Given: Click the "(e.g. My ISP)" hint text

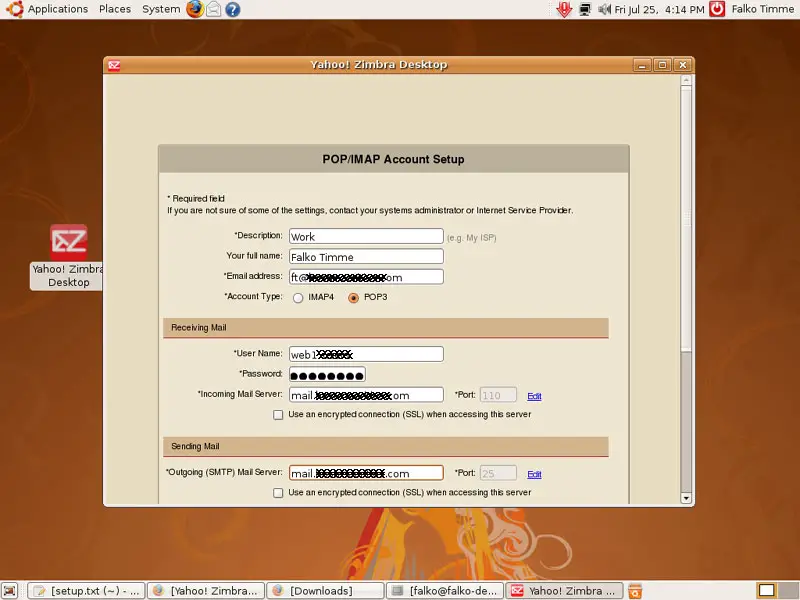Looking at the screenshot, I should pos(471,238).
